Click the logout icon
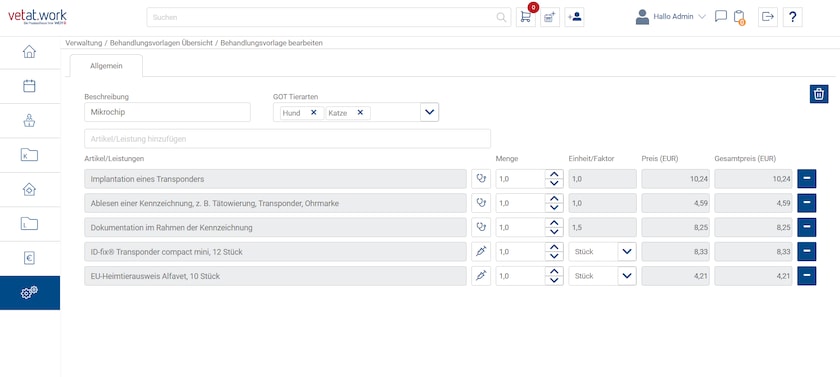 768,17
